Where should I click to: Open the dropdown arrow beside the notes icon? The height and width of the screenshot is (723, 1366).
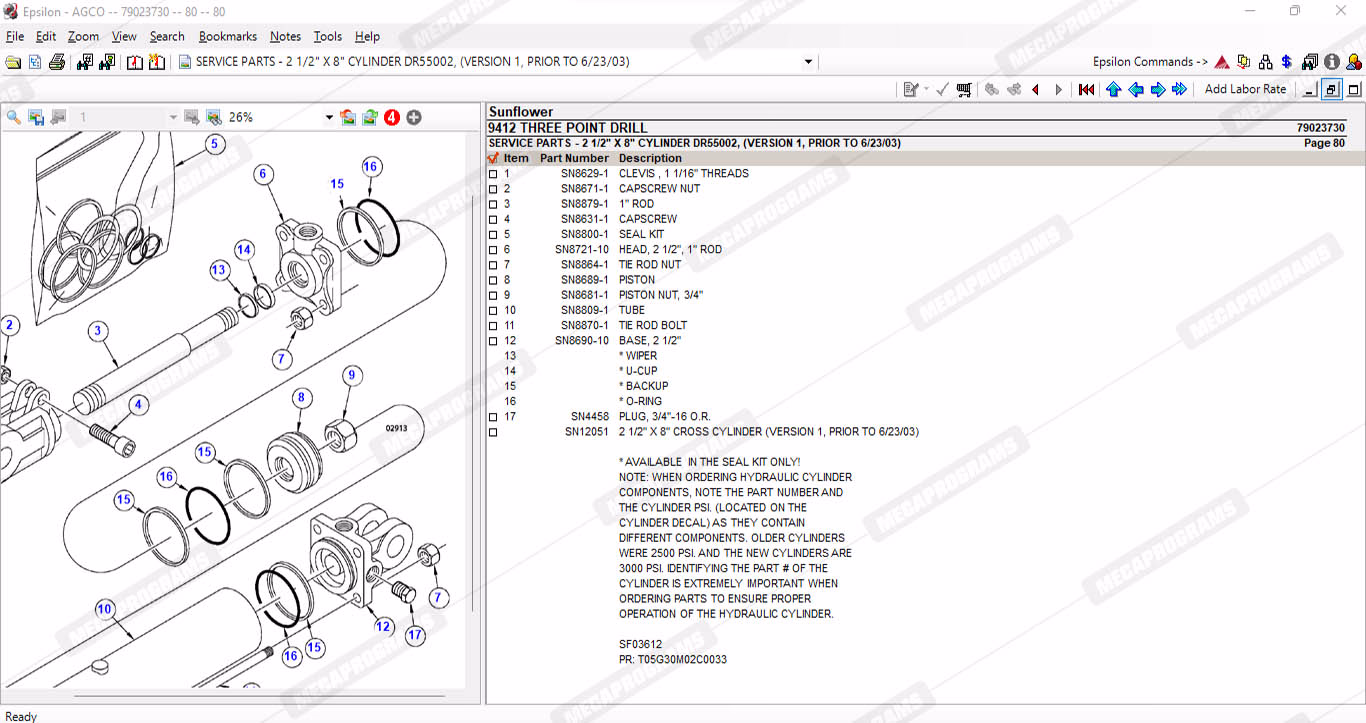point(926,90)
